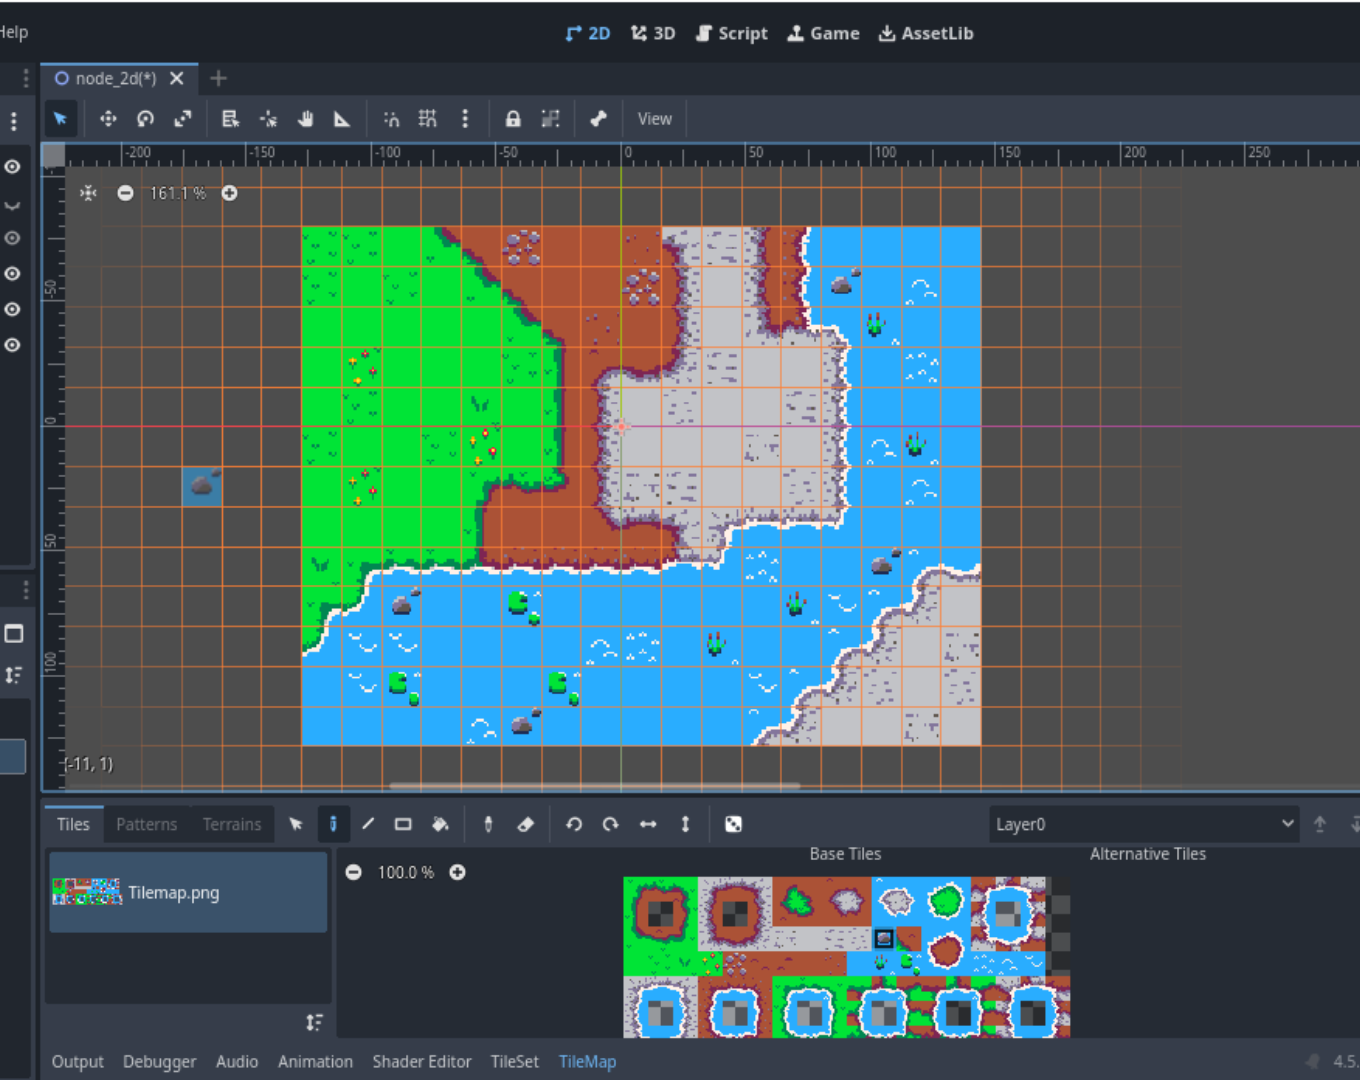The height and width of the screenshot is (1080, 1360).
Task: Center the viewport view icon
Action: [x=89, y=193]
